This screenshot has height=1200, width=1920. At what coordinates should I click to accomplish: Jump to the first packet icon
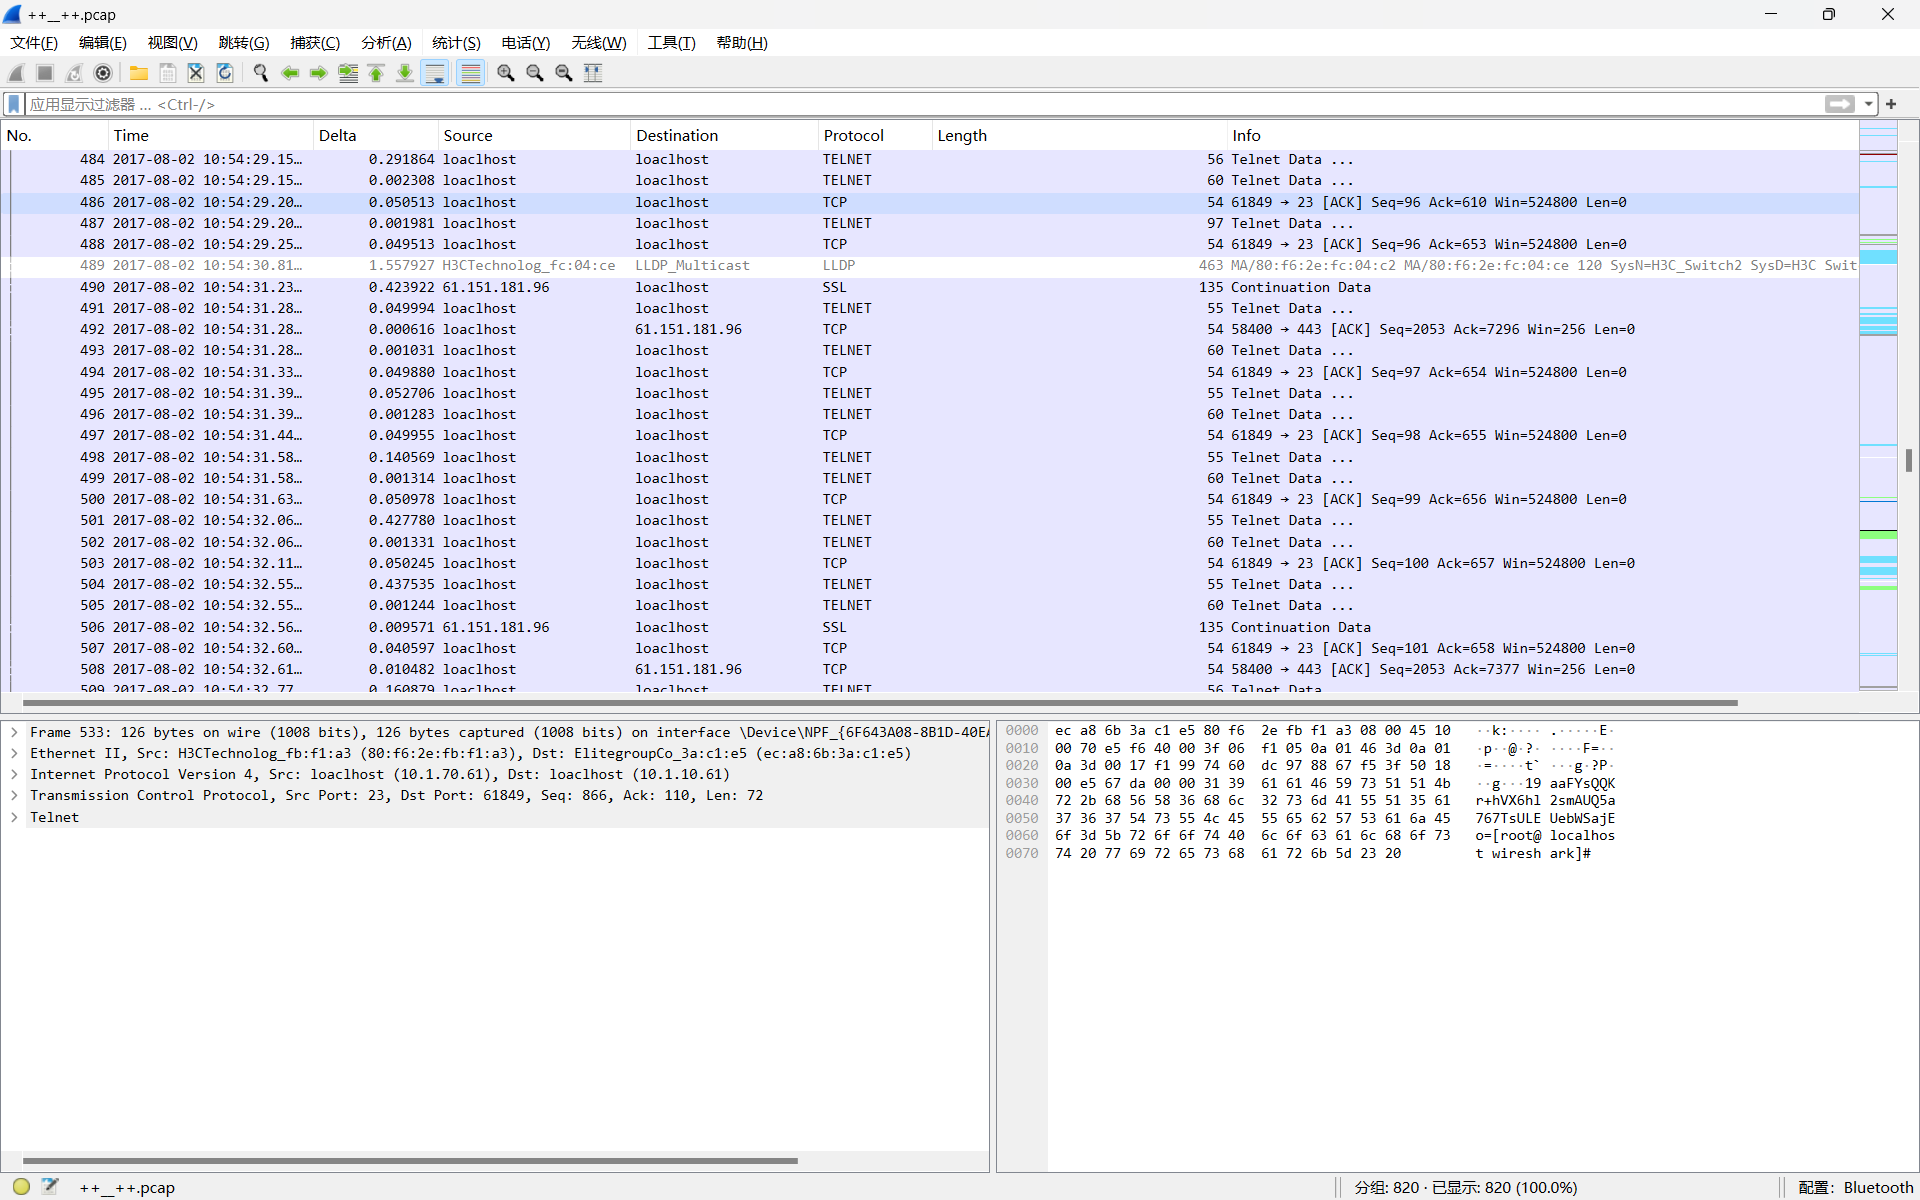coord(376,73)
